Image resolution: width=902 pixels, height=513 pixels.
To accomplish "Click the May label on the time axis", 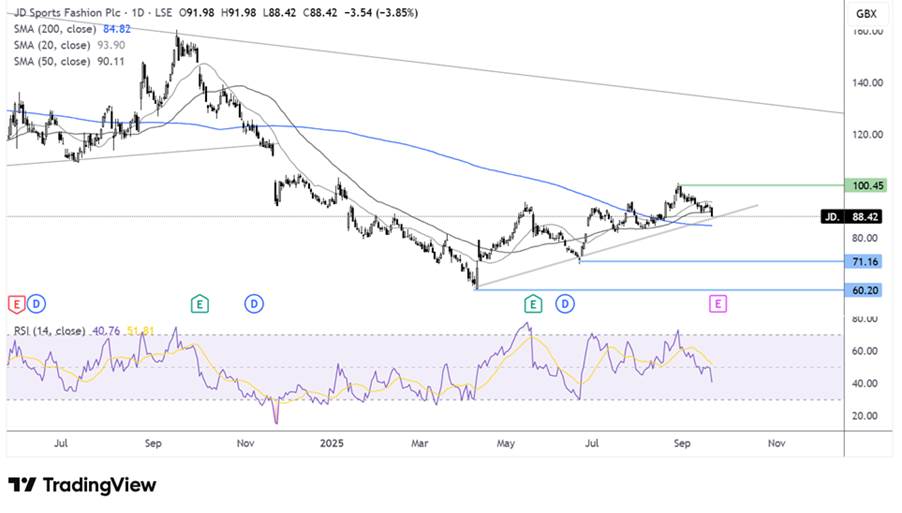I will 506,443.
